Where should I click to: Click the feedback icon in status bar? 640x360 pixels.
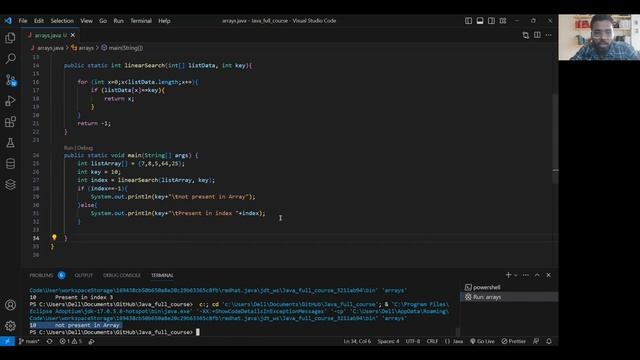pyautogui.click(x=536, y=341)
